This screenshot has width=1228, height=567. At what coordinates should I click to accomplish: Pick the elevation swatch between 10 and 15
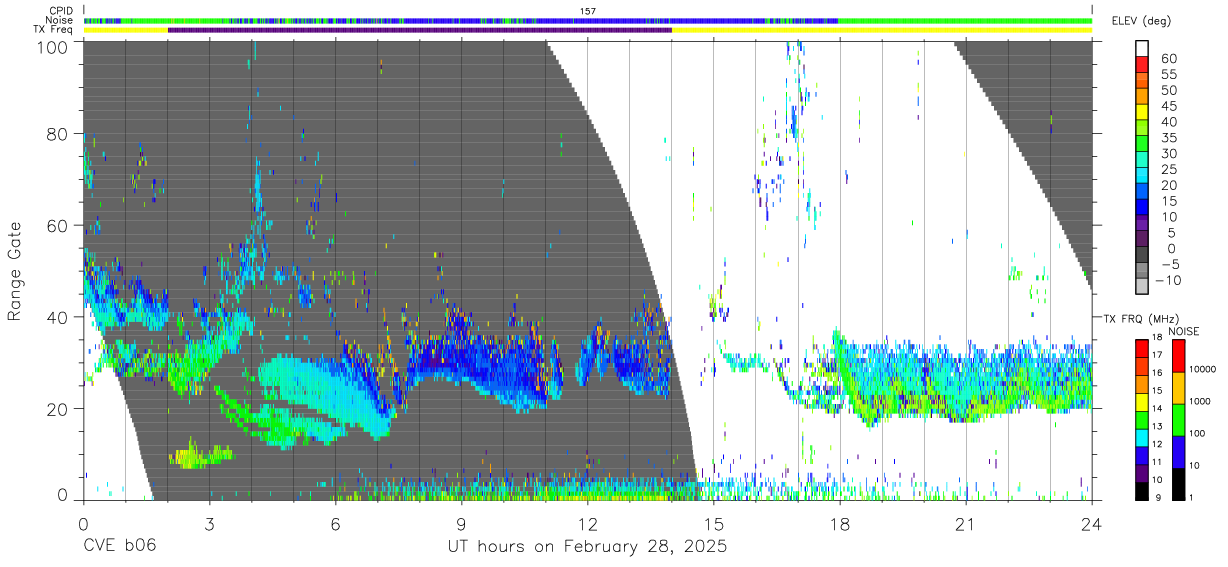tap(1143, 209)
